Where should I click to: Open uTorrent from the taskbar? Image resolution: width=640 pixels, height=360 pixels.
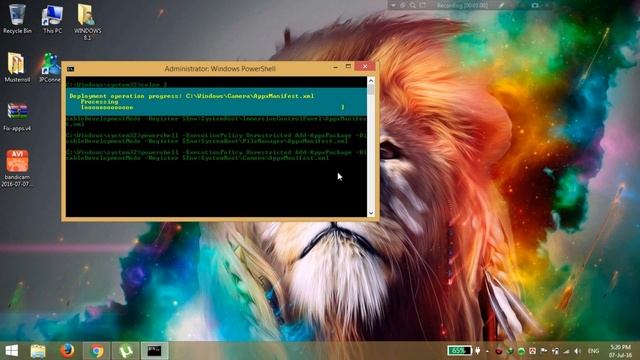pyautogui.click(x=126, y=351)
